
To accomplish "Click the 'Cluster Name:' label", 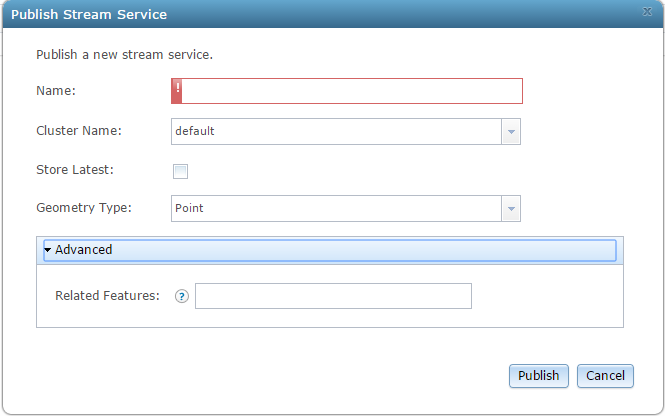I will pos(79,131).
